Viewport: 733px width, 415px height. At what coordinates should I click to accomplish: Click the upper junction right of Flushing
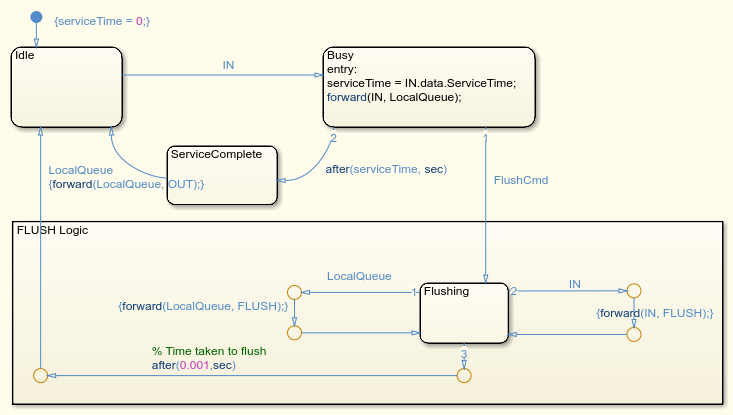[x=633, y=291]
